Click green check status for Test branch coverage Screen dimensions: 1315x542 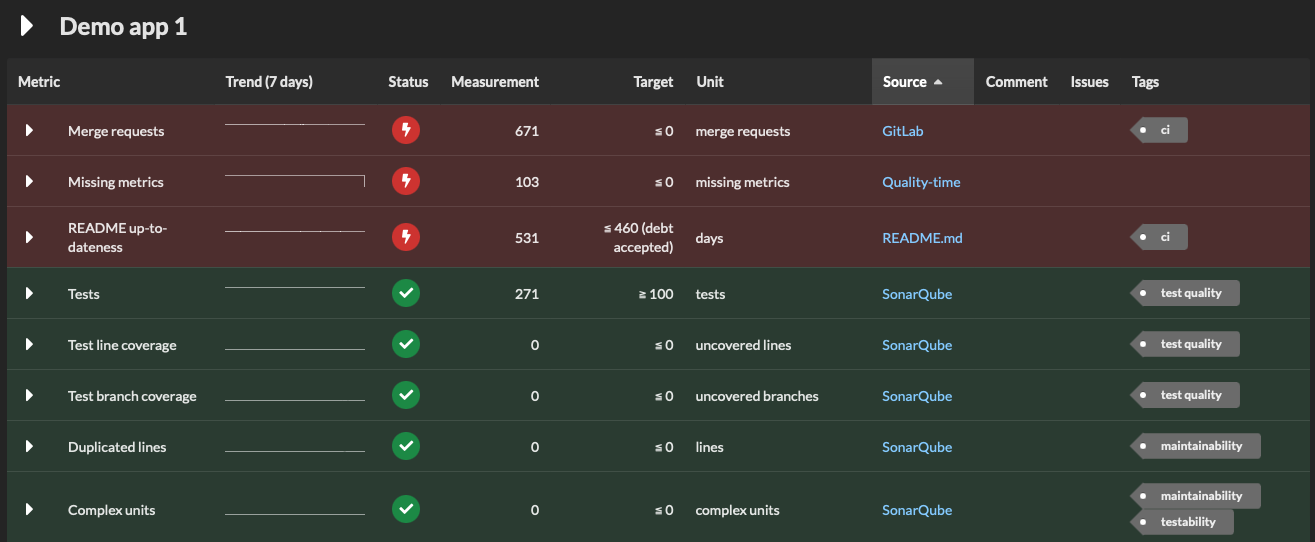point(406,395)
